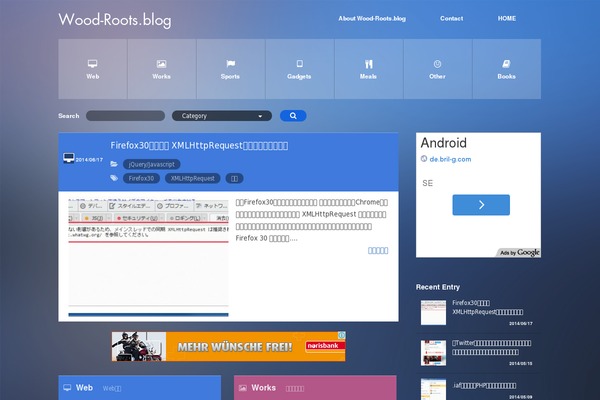This screenshot has width=600, height=400.
Task: Open the Meals category cutlery icon
Action: (368, 64)
